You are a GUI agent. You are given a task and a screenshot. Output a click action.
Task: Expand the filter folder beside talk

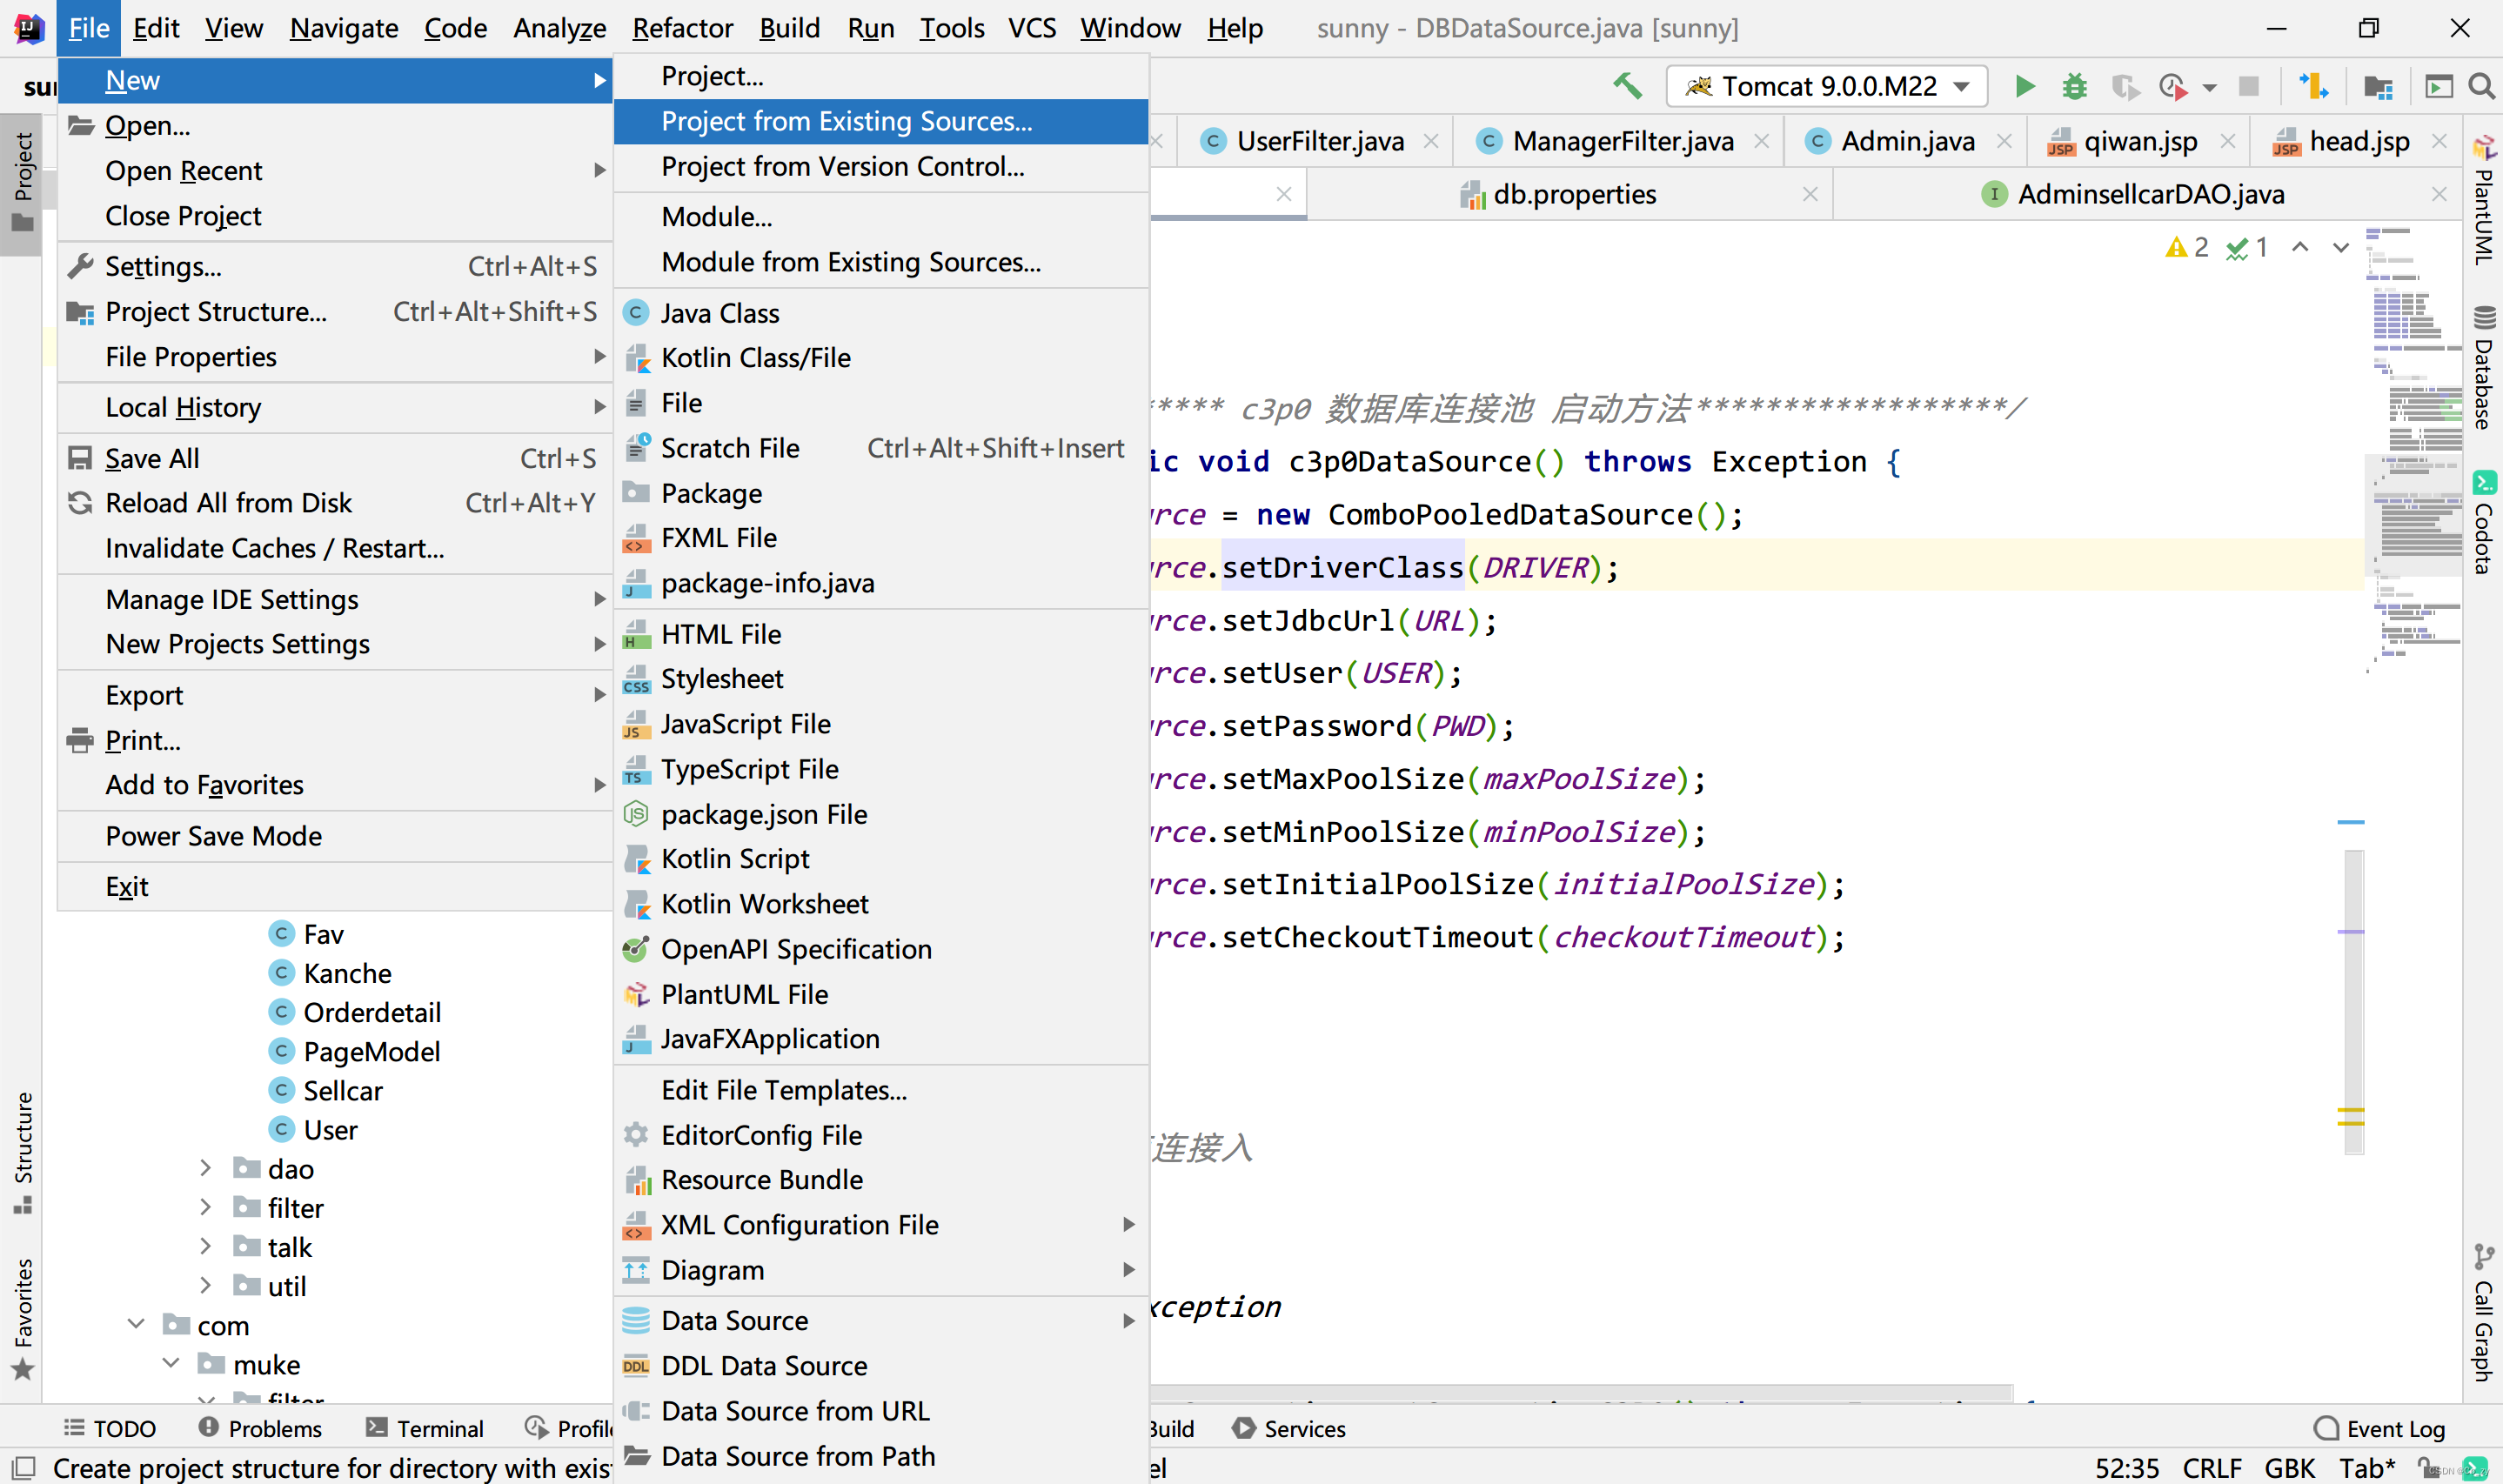point(205,1207)
